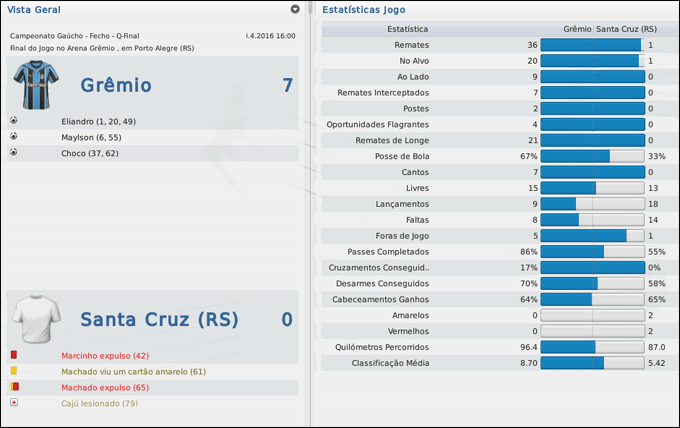
Task: Click the Santa Cruz white shirt icon
Action: pyautogui.click(x=37, y=320)
